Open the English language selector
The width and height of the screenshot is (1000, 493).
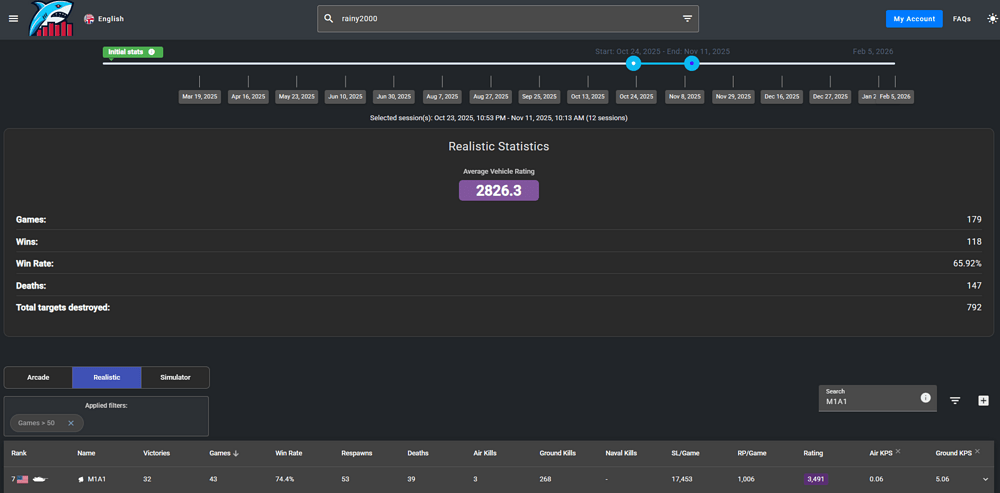104,19
